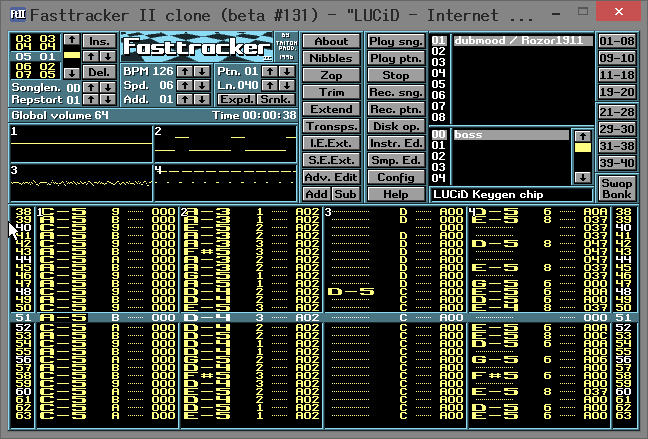Click the Swap Bank button
The width and height of the screenshot is (648, 439).
coord(616,189)
